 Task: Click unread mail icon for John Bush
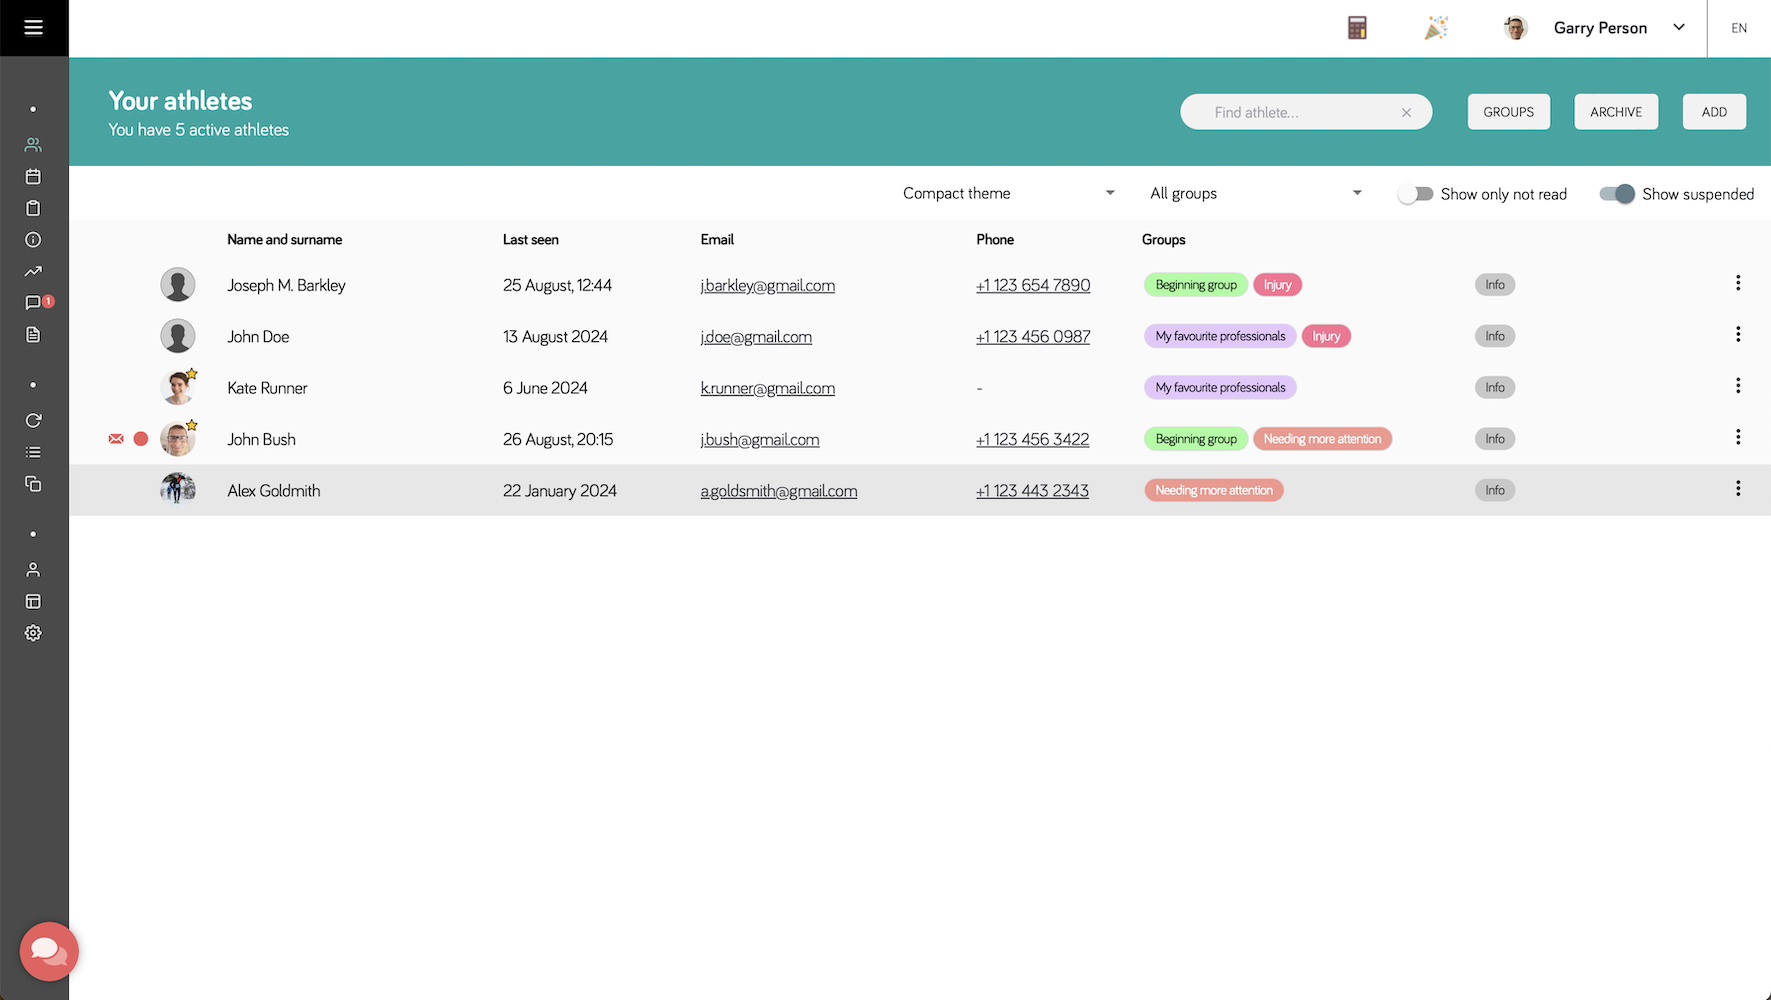pyautogui.click(x=116, y=439)
